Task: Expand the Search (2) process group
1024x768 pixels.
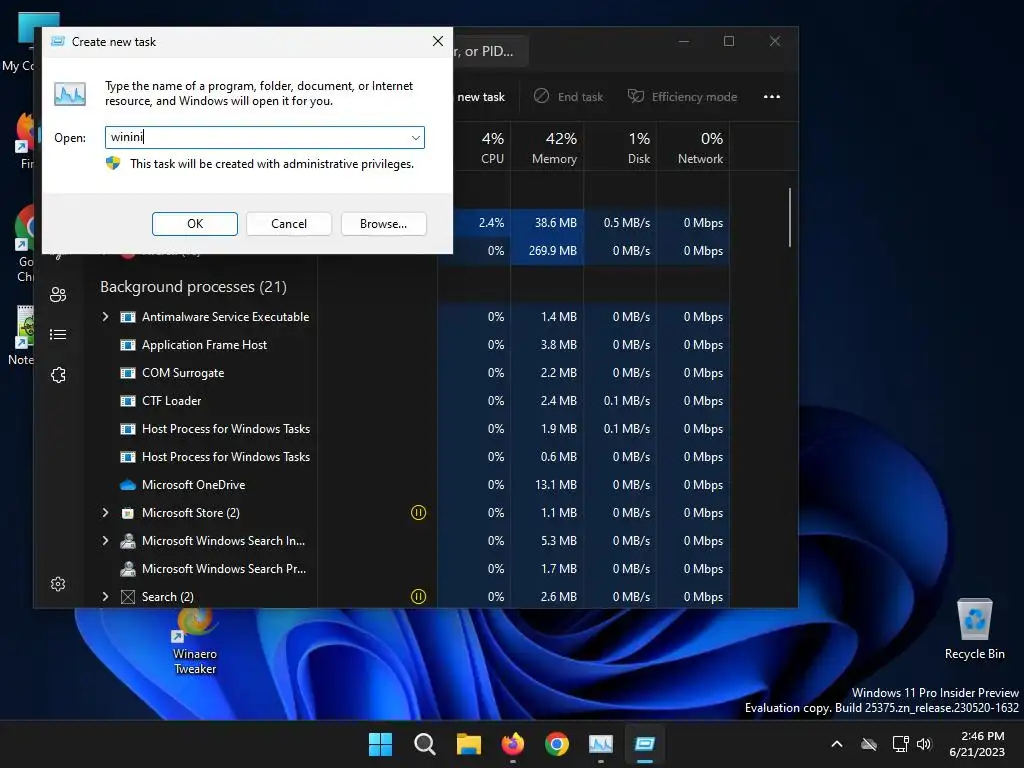Action: (105, 596)
